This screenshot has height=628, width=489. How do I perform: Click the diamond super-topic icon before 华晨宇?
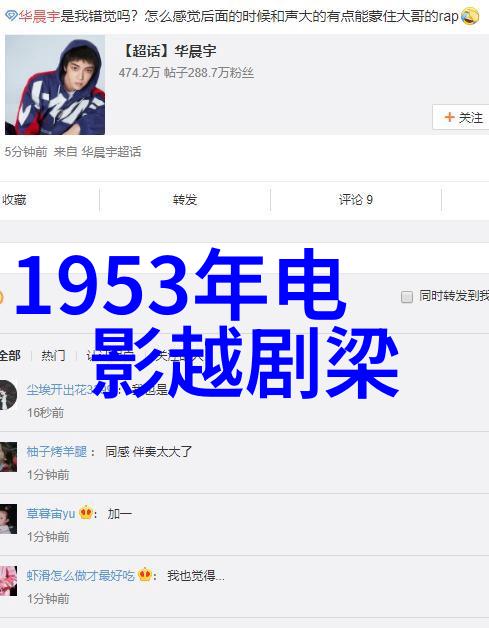(x=12, y=16)
